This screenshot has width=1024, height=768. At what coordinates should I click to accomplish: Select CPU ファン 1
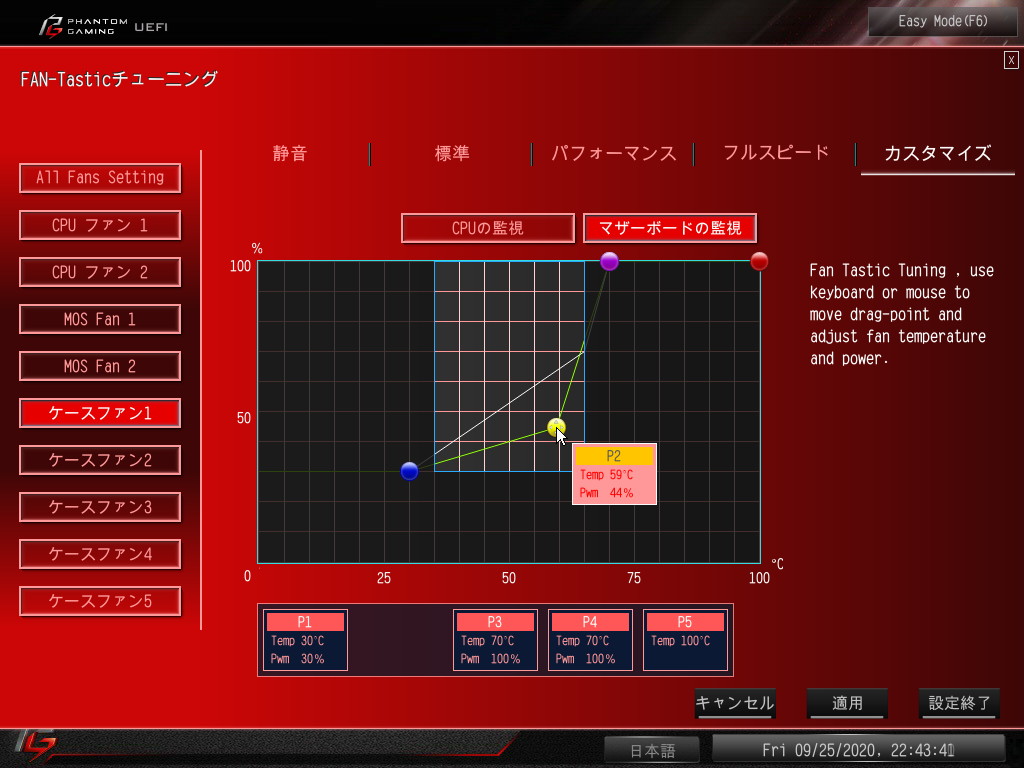pyautogui.click(x=100, y=225)
